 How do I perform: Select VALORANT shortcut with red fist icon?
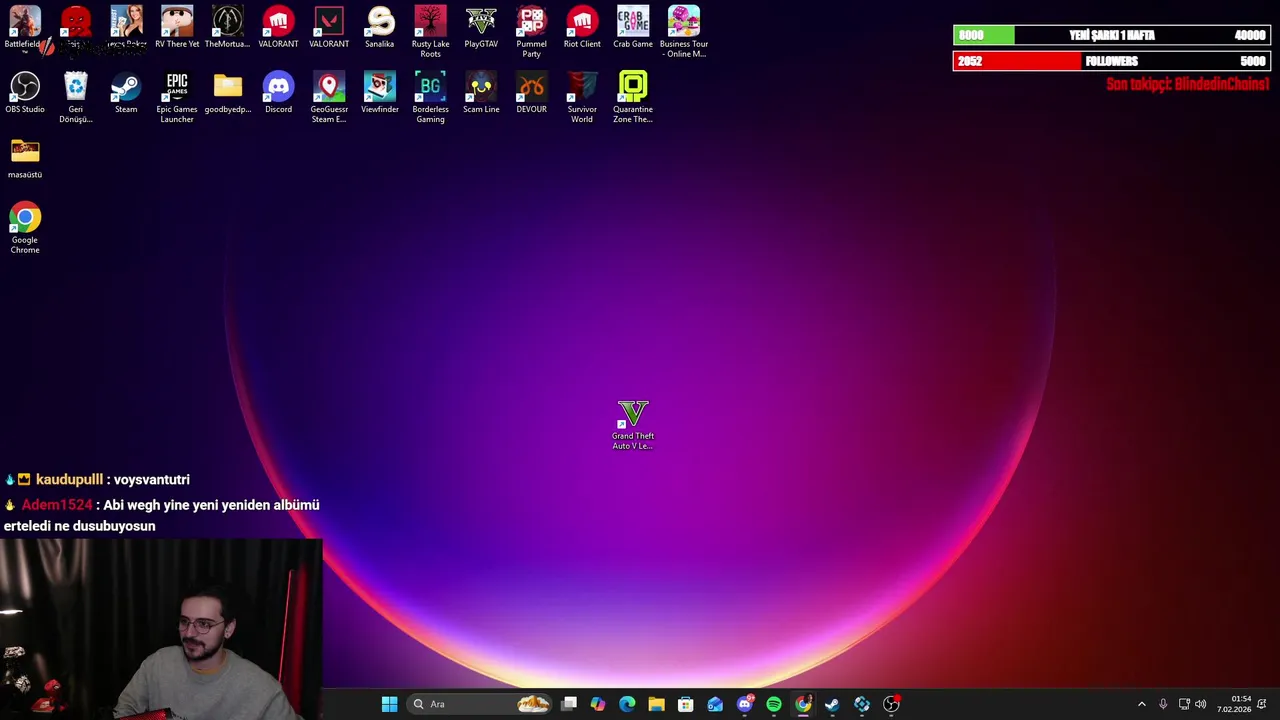(x=278, y=28)
